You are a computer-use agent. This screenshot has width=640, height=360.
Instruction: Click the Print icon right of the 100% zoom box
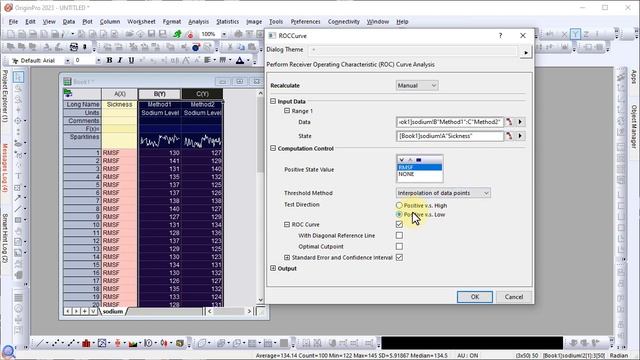[238, 34]
